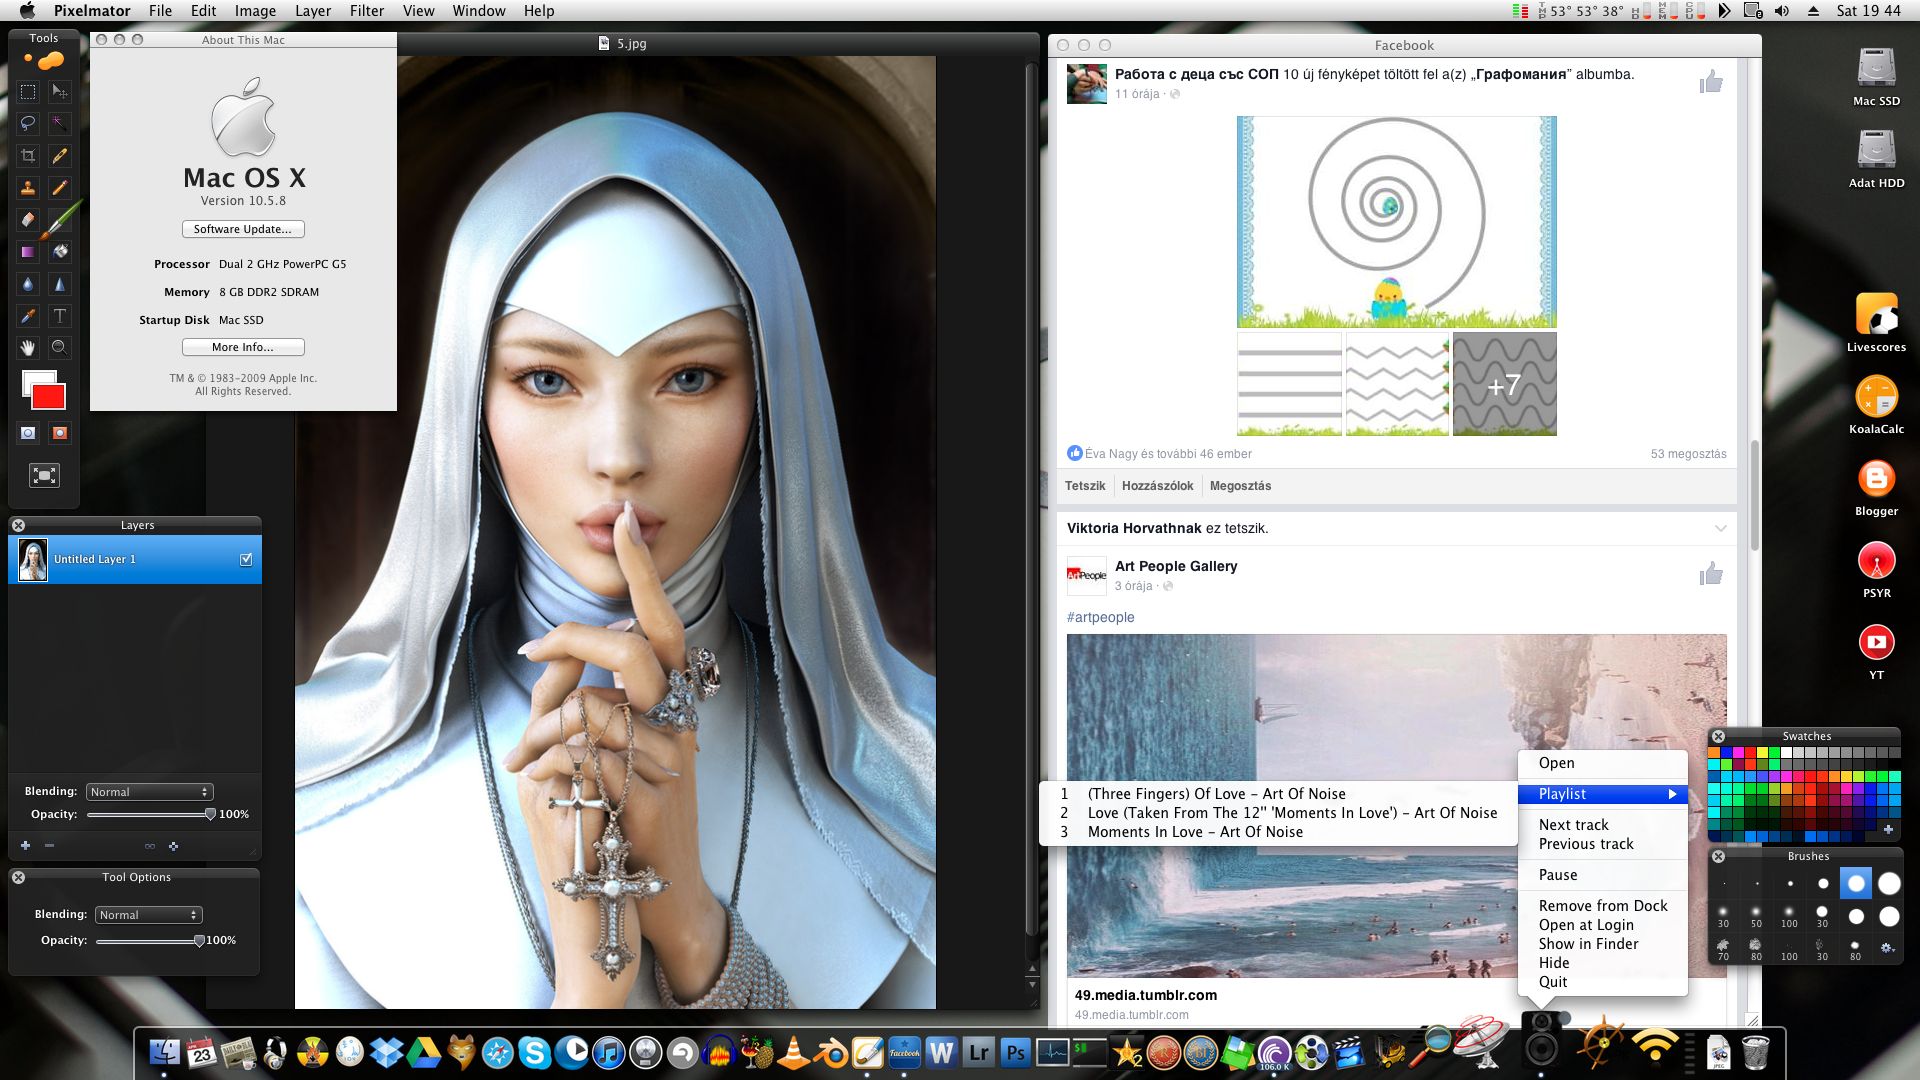Choose the Crop tool
The width and height of the screenshot is (1920, 1080).
(28, 155)
